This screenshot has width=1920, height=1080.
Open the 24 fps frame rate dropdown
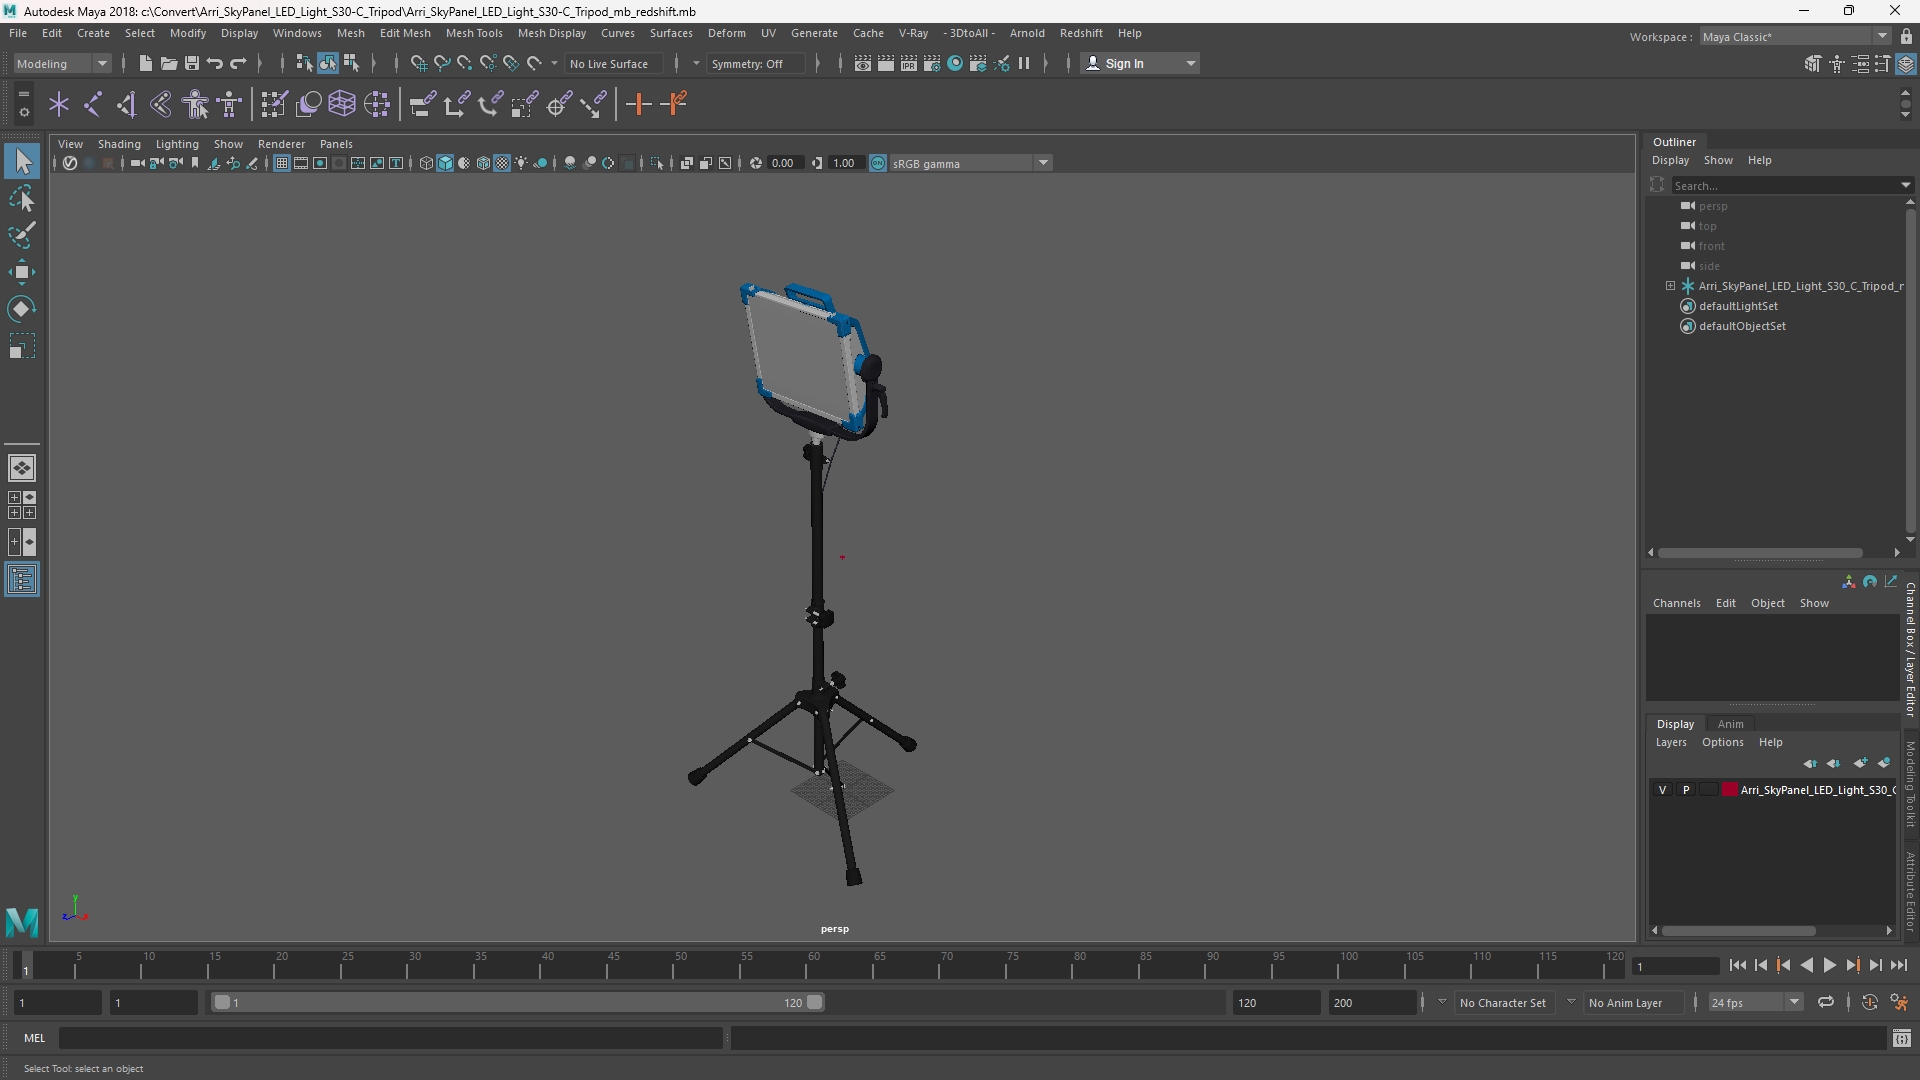point(1755,1002)
